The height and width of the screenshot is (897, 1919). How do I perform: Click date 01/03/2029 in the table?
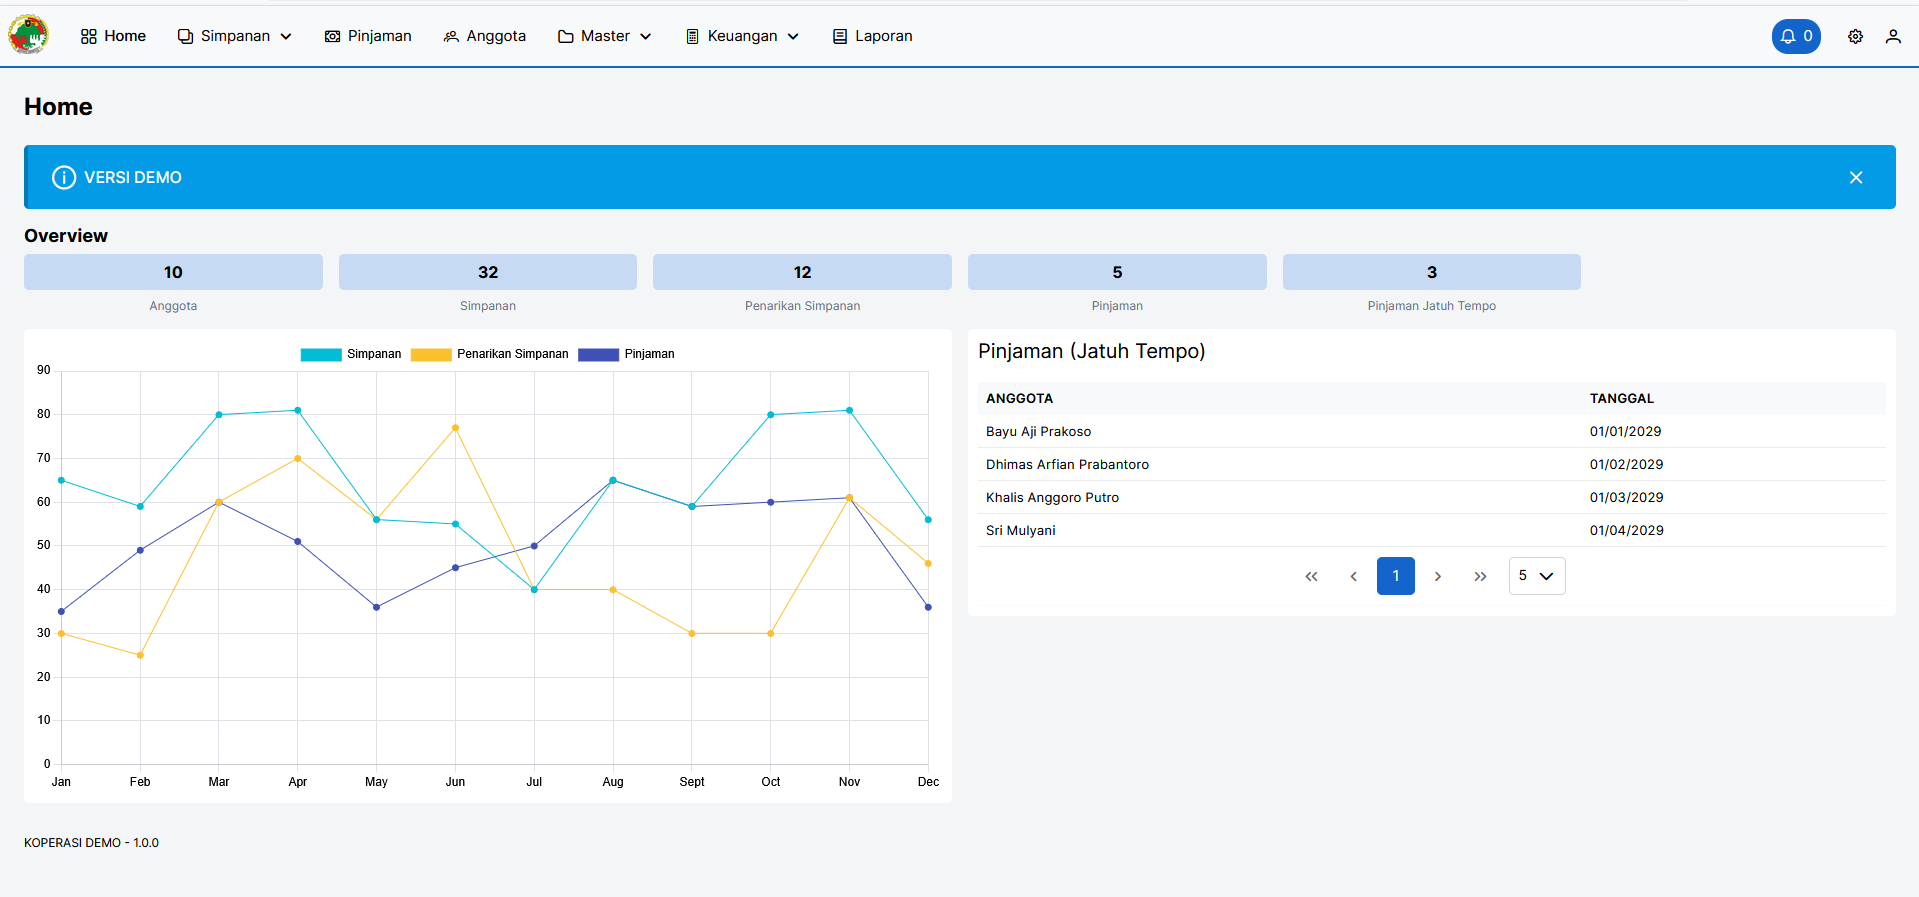pos(1627,498)
